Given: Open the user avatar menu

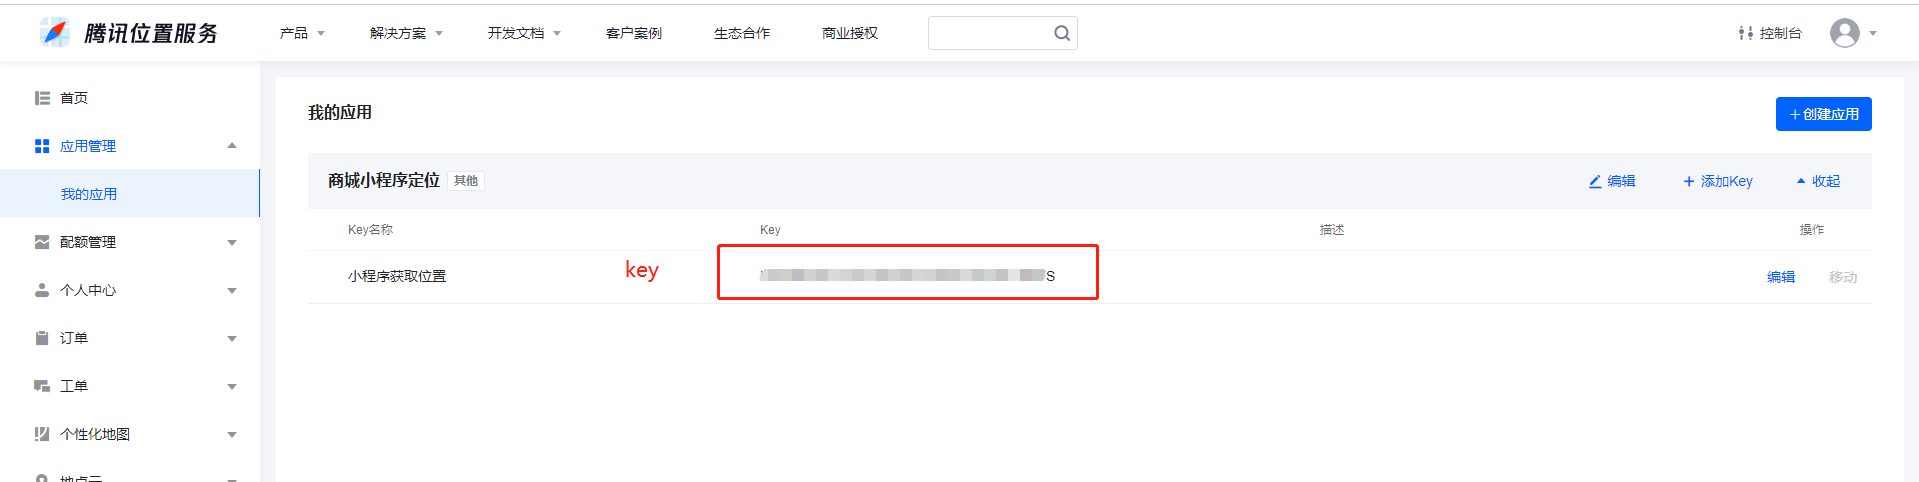Looking at the screenshot, I should (x=1844, y=33).
